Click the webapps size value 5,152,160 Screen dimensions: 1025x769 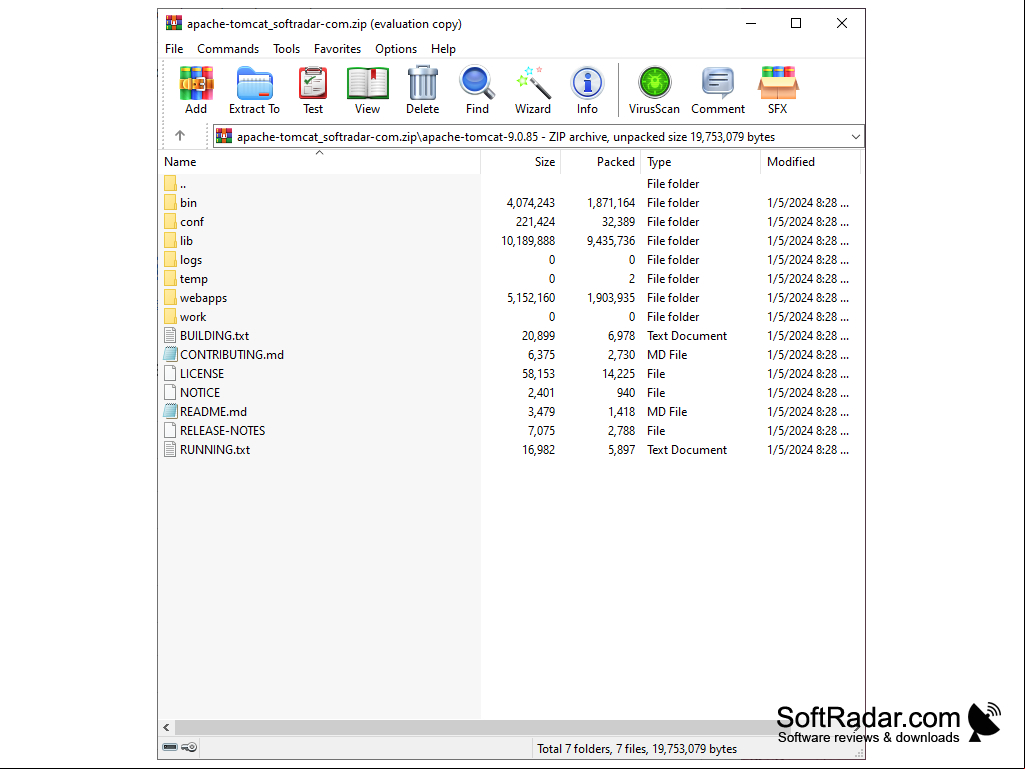(531, 298)
